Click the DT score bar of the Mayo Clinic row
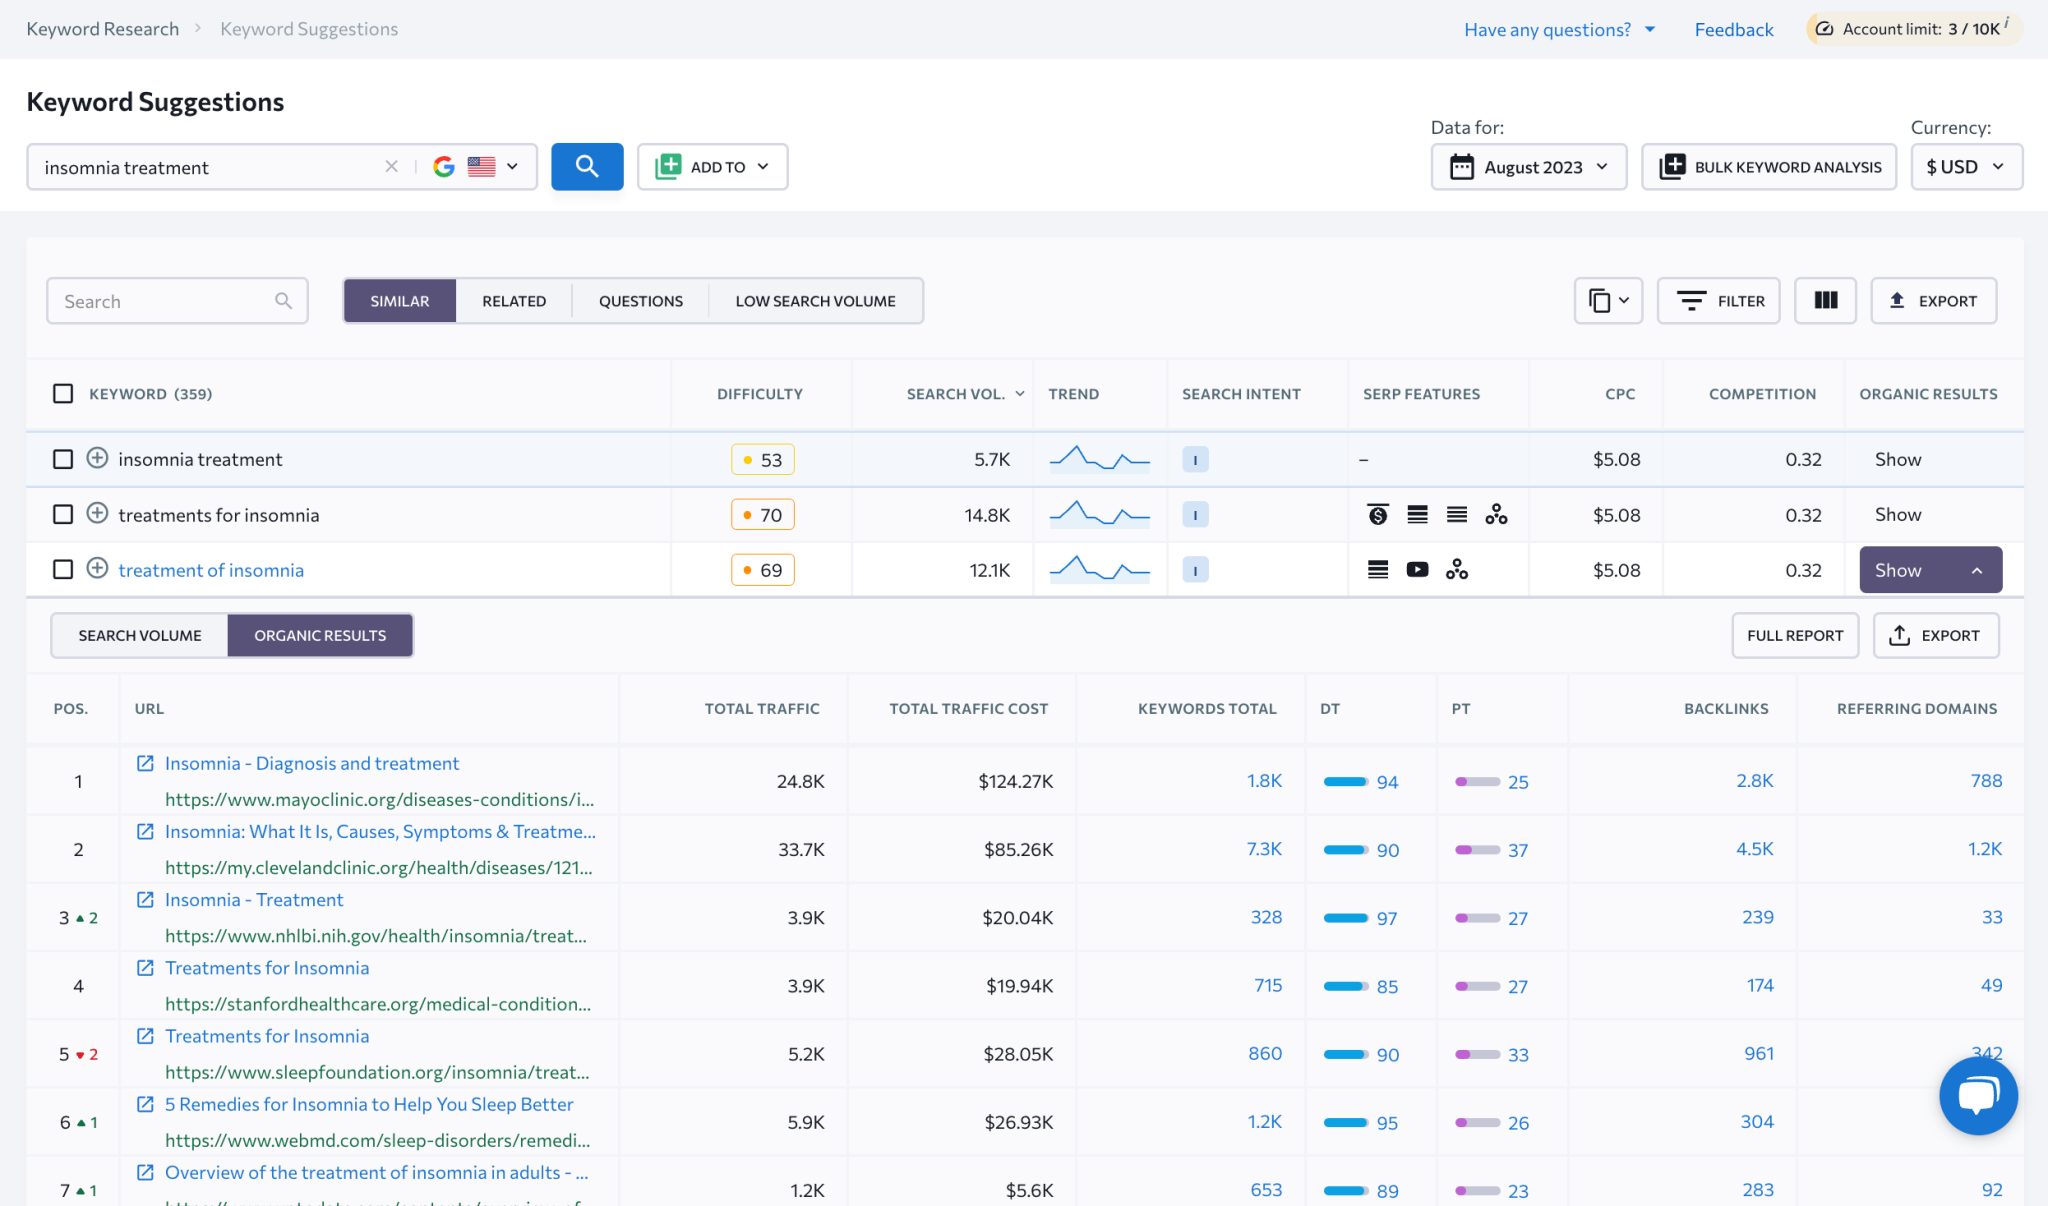Screen dimensions: 2048x1206 (x=1344, y=782)
